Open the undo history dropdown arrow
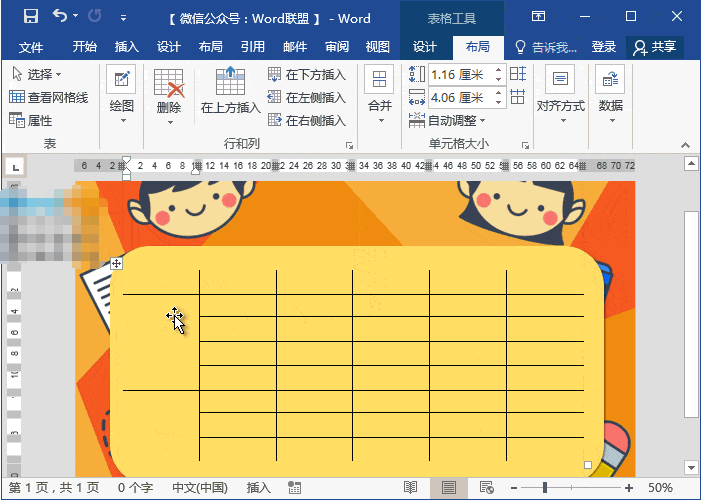This screenshot has width=701, height=501. (x=76, y=16)
